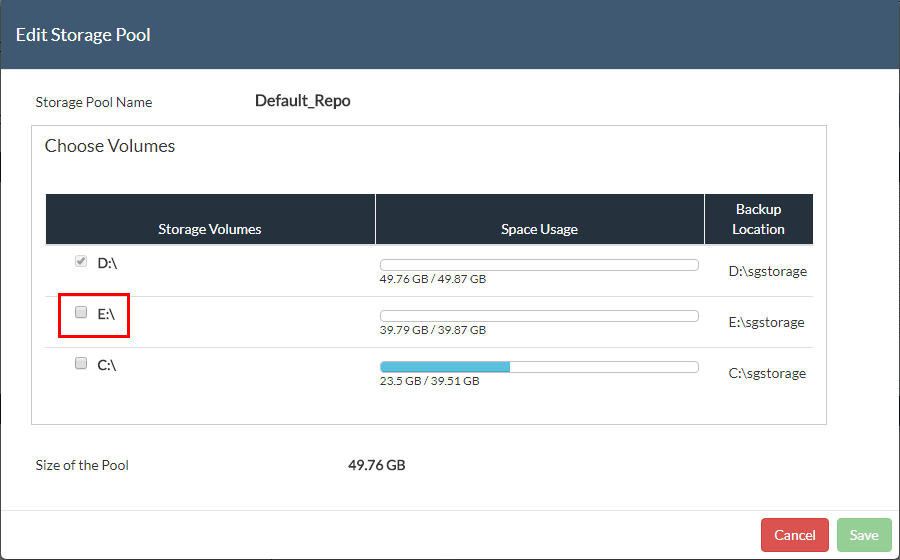Click the Storage Pool Name label
Screen dimensions: 900x560
pos(94,102)
